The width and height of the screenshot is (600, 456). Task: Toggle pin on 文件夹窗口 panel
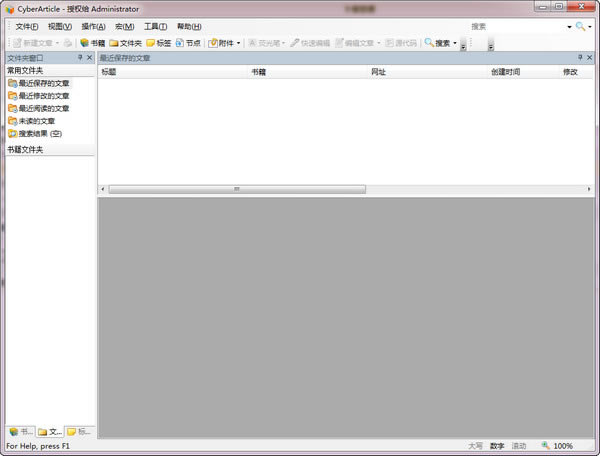tap(80, 58)
